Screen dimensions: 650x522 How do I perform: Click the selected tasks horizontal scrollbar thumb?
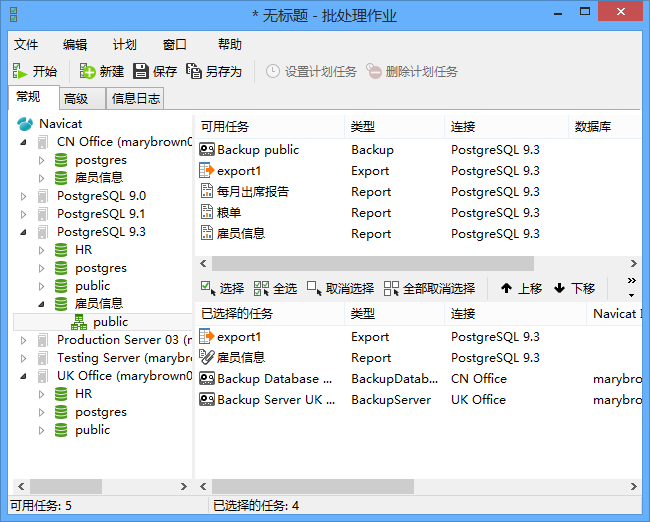[313, 486]
